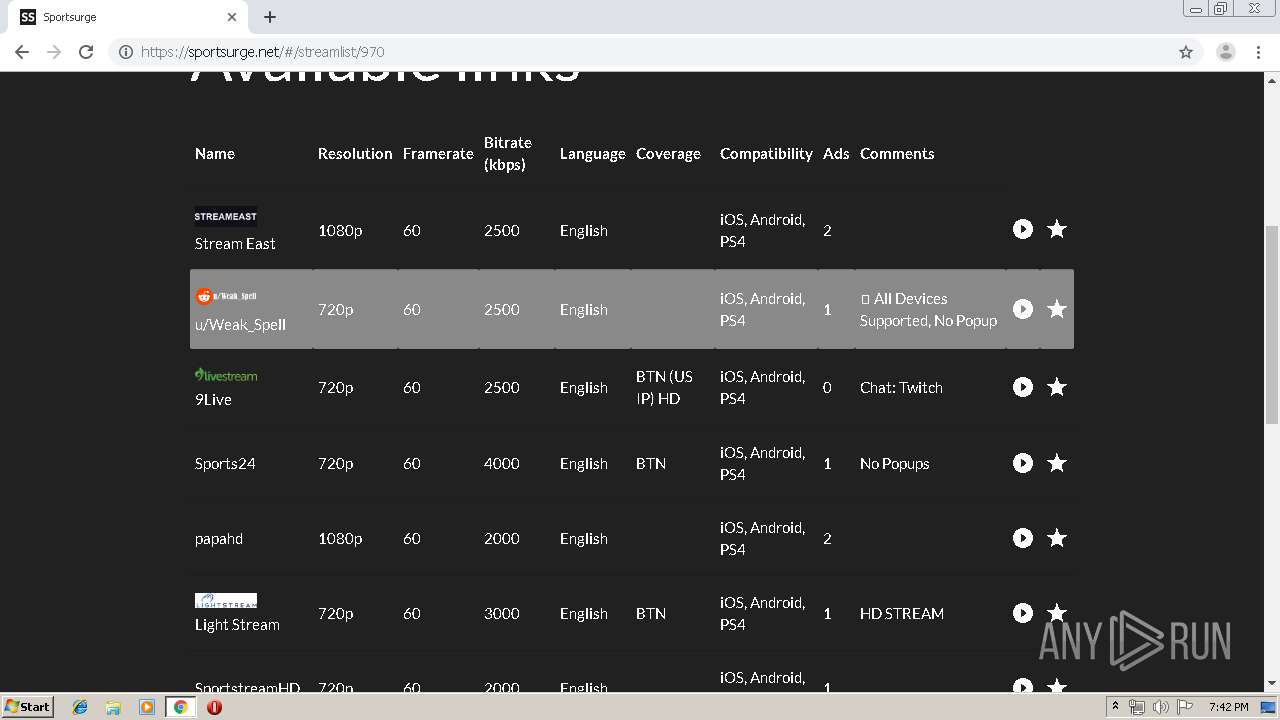This screenshot has height=720, width=1280.
Task: Click the 7:42 PM clock
Action: tap(1228, 707)
